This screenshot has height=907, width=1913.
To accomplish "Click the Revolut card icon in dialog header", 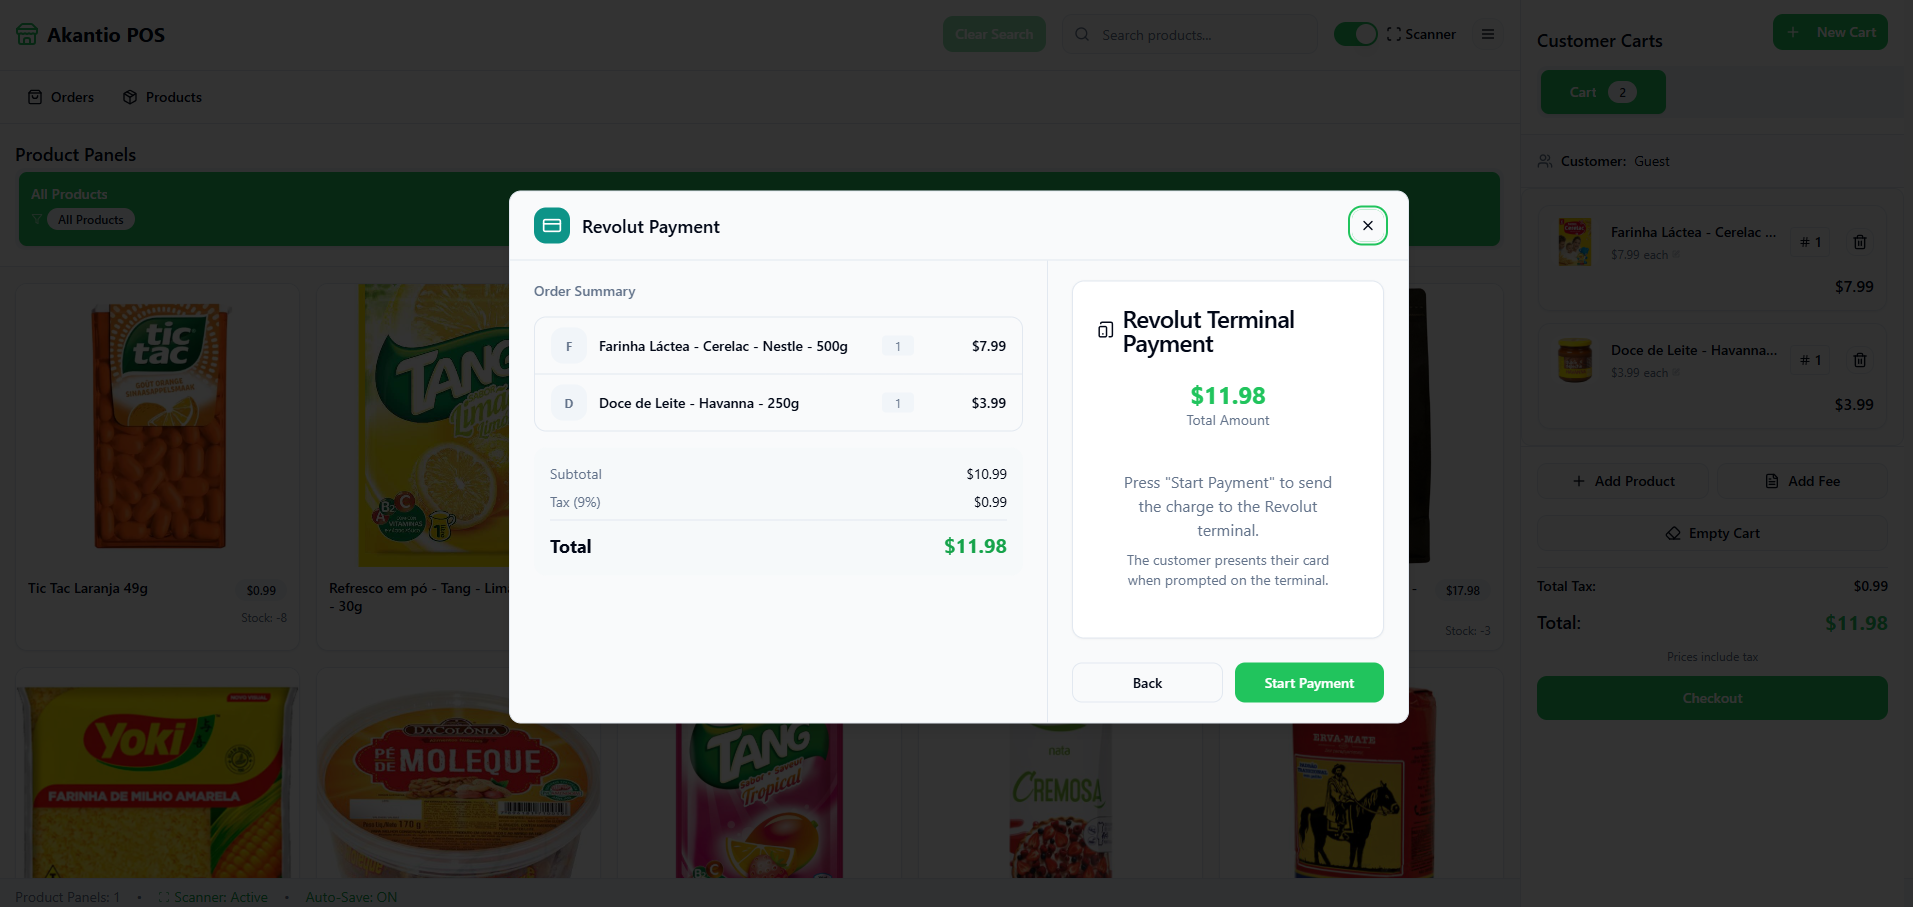I will (x=552, y=226).
